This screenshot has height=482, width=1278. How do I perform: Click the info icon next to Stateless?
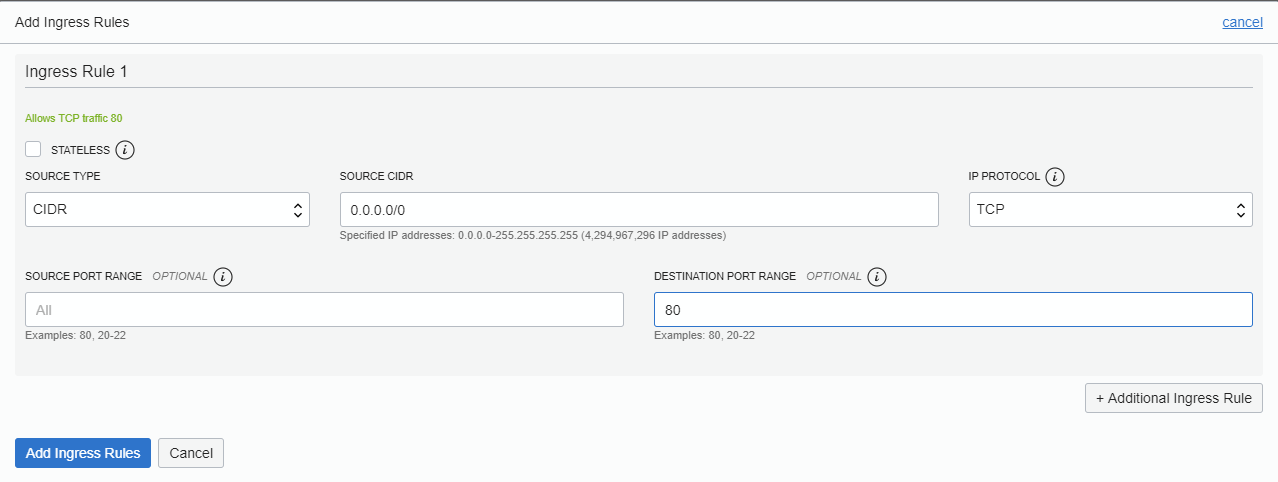125,150
